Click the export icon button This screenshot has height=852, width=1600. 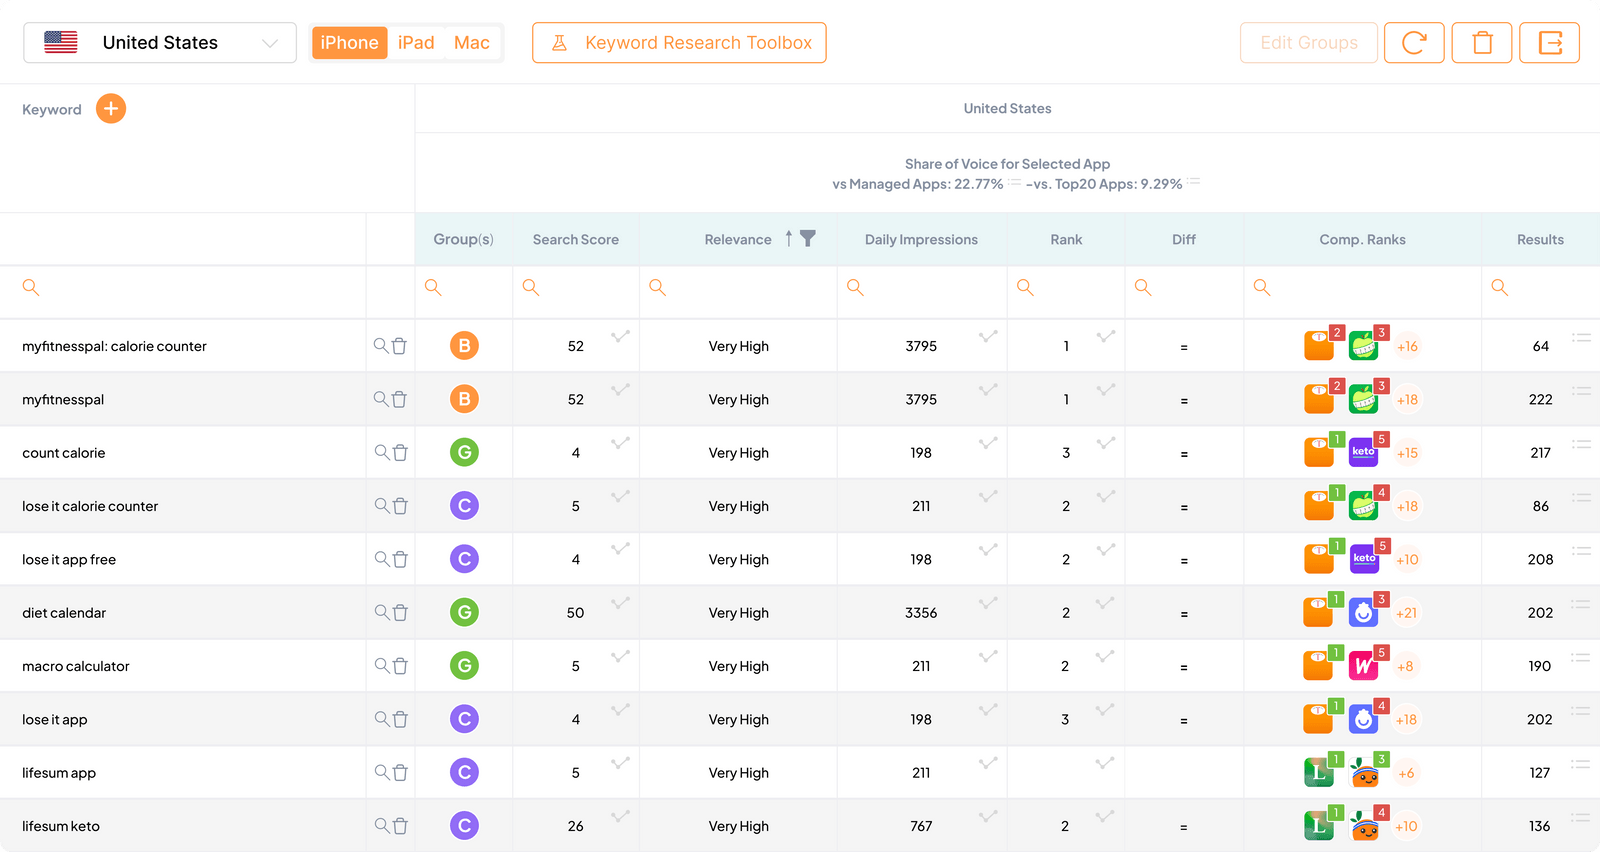tap(1549, 43)
